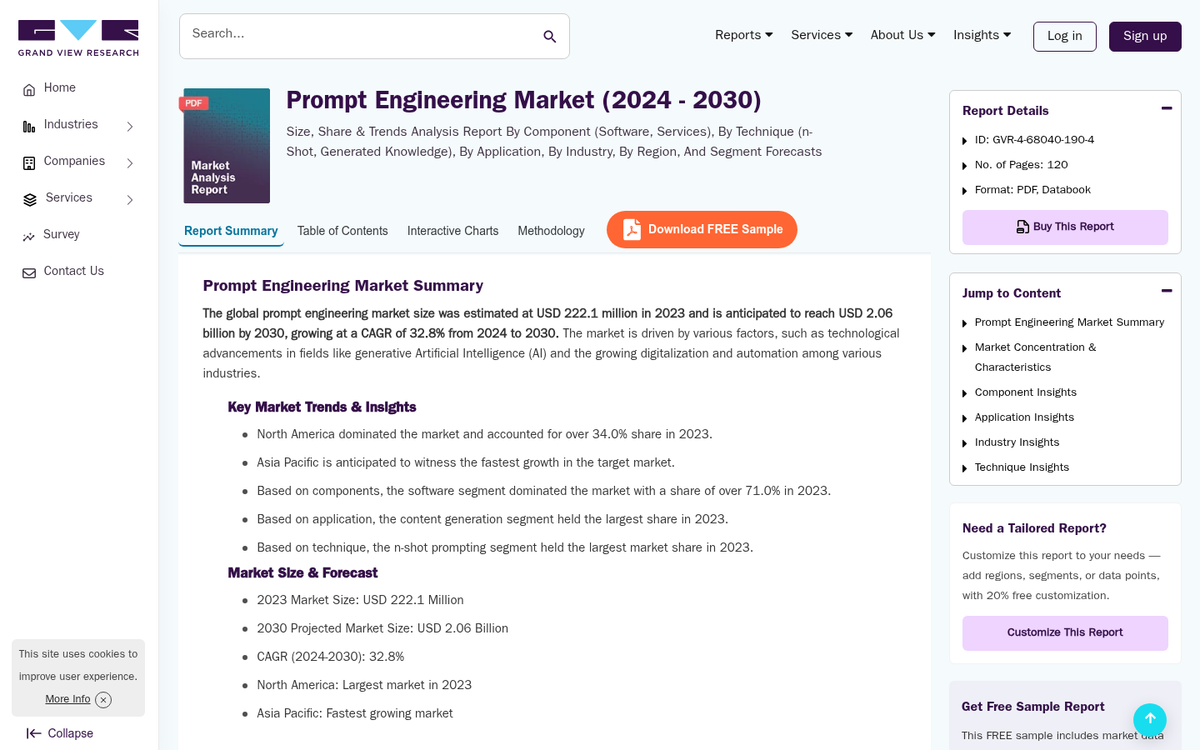Screen dimensions: 1200x750
Task: Click Download FREE Sample button
Action: click(x=702, y=229)
